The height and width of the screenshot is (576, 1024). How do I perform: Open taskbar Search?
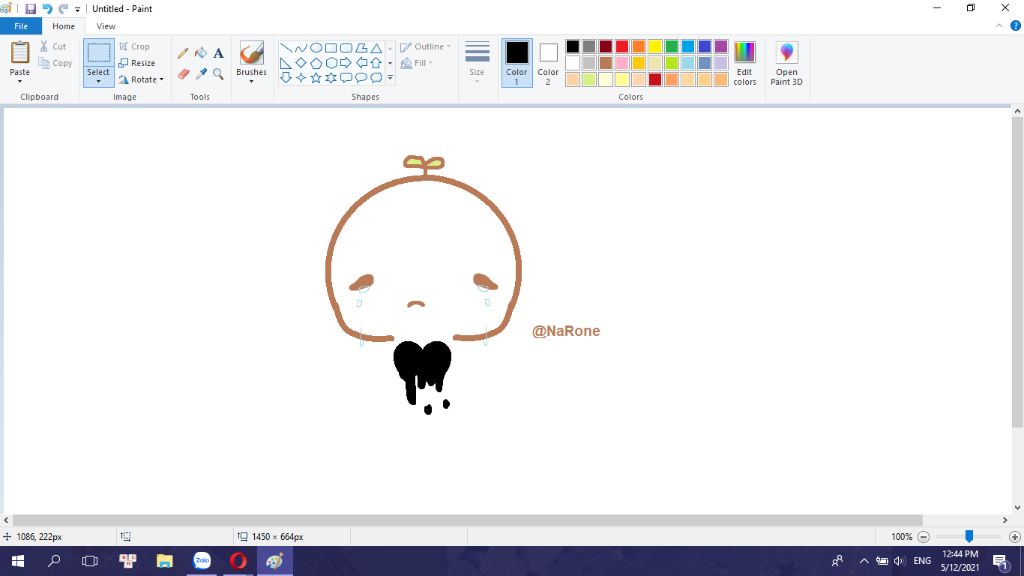[x=54, y=561]
